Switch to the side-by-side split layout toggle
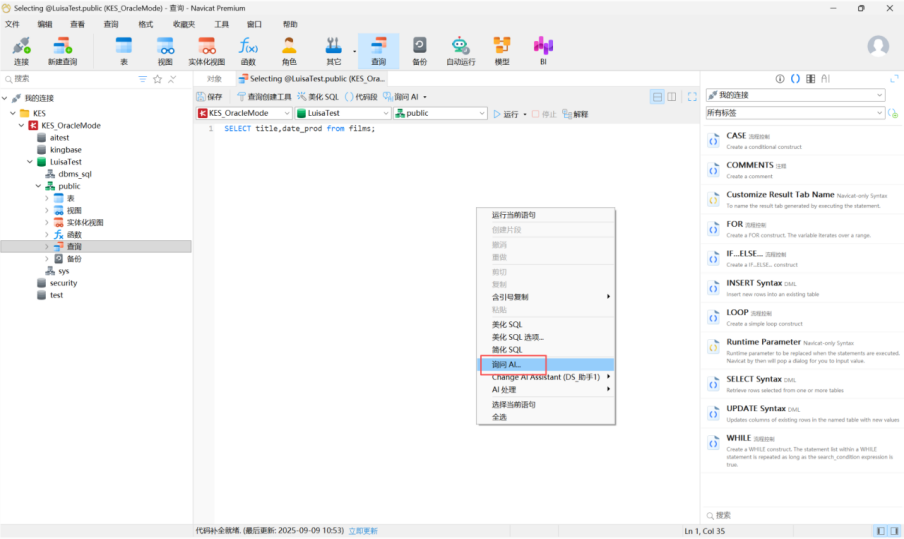This screenshot has height=539, width=904. pyautogui.click(x=673, y=97)
